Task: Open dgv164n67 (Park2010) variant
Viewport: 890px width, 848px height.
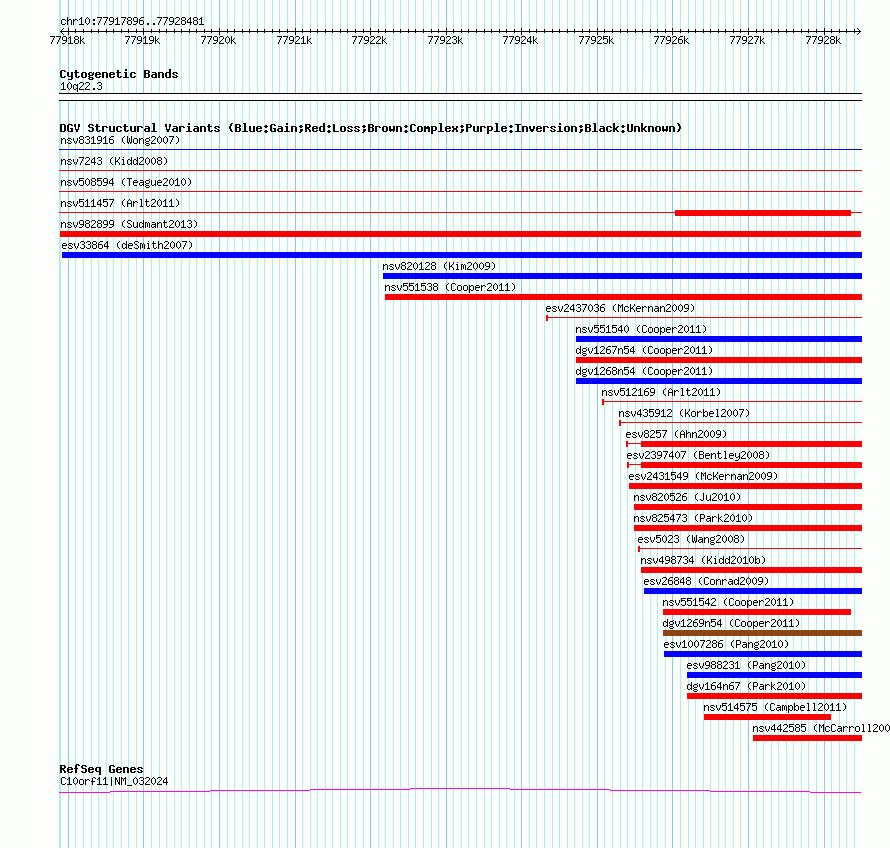Action: (x=746, y=686)
